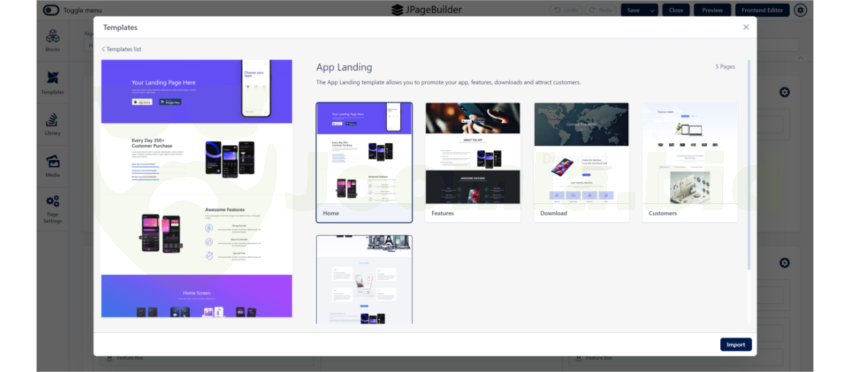Open the Templates sidebar icon
The width and height of the screenshot is (850, 372).
(x=53, y=78)
